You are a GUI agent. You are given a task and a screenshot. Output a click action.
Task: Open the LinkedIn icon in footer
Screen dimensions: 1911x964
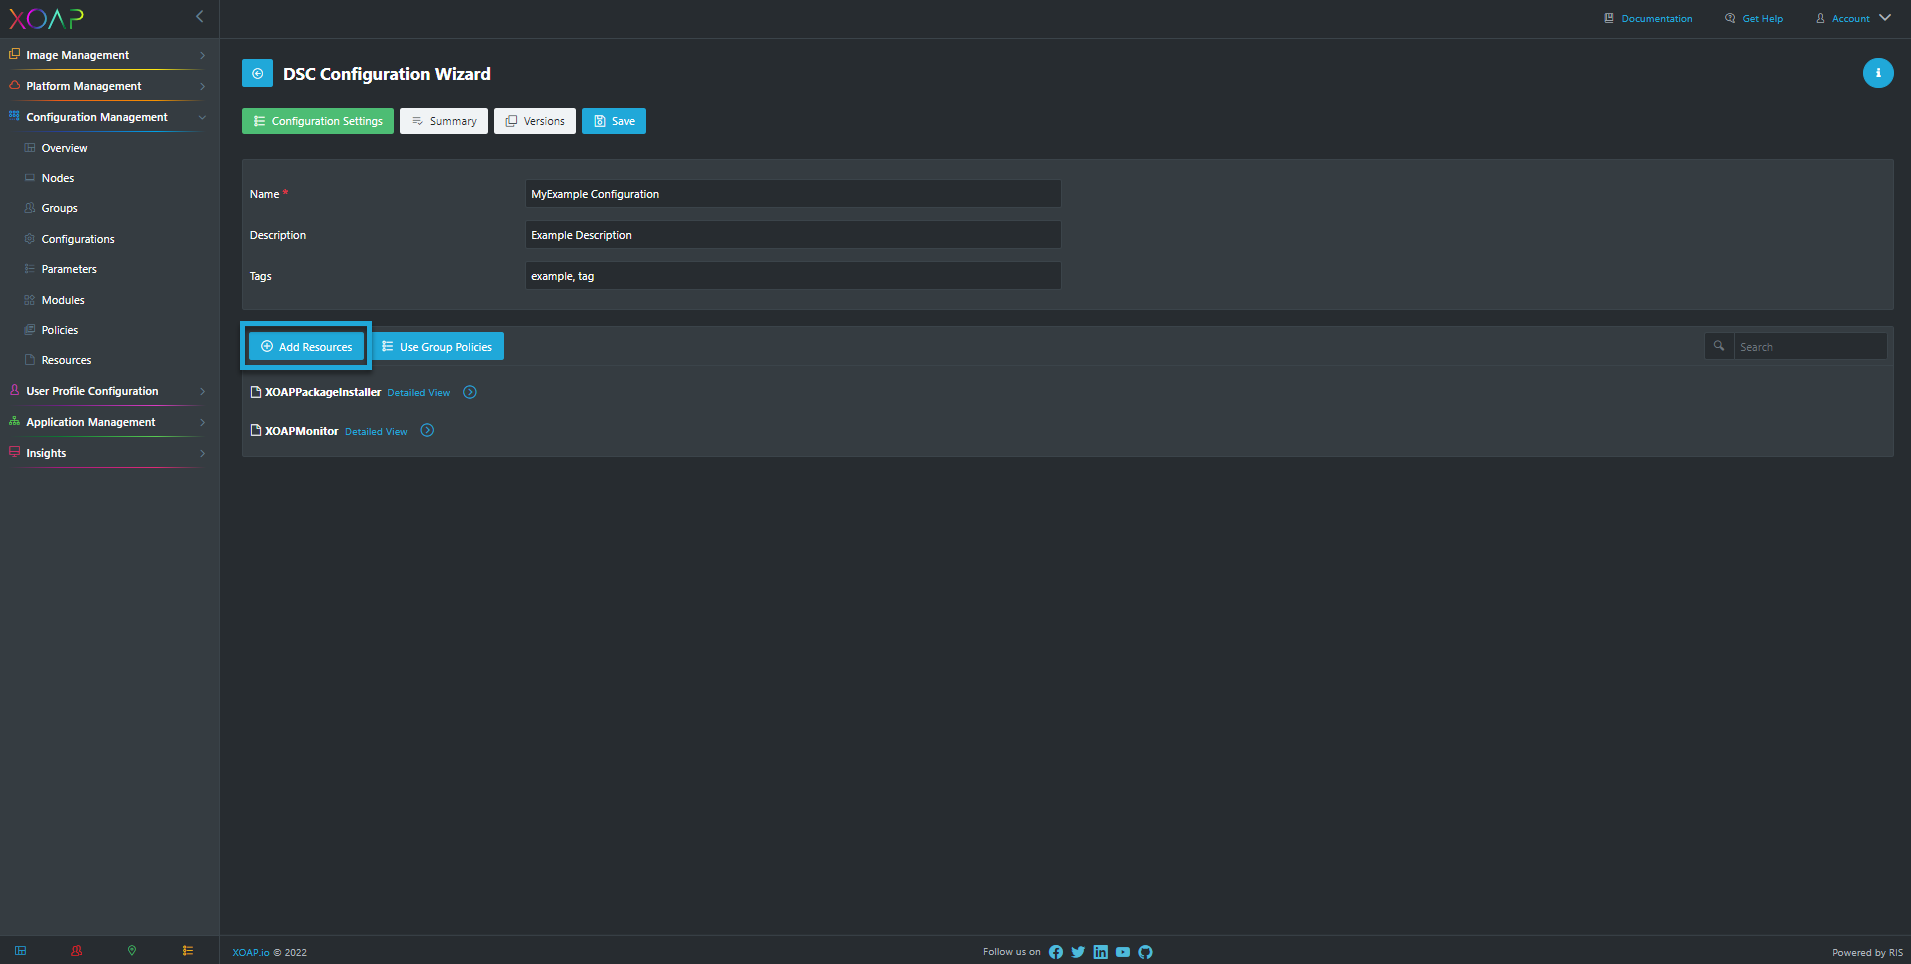[1100, 952]
